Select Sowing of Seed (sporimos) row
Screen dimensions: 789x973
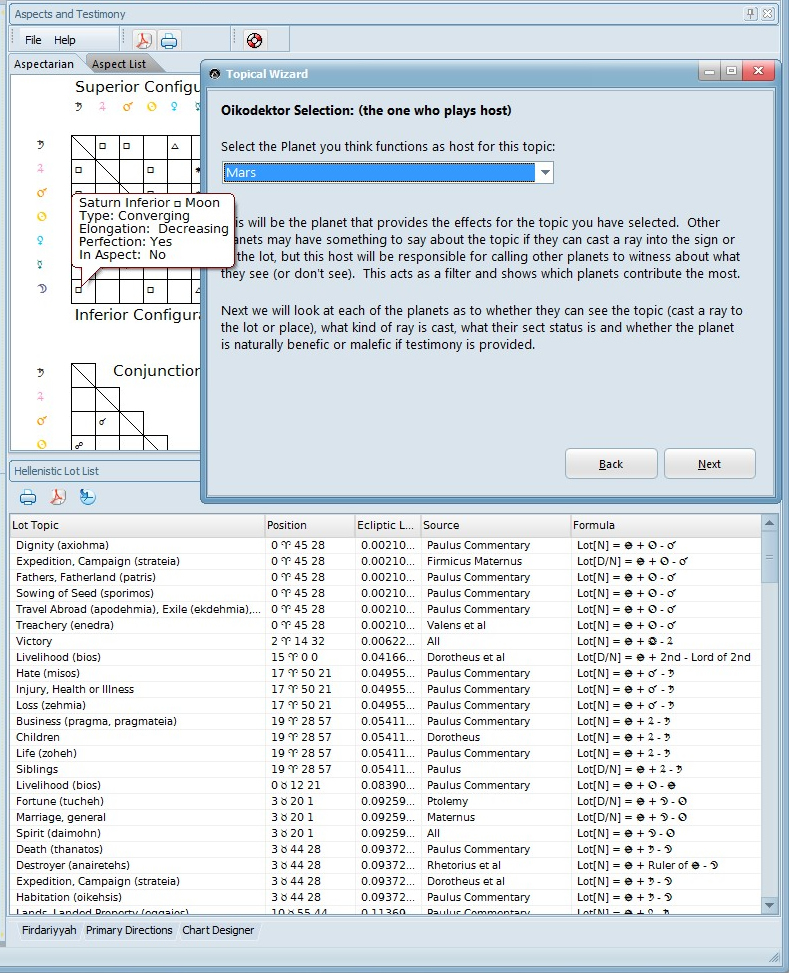click(x=385, y=593)
